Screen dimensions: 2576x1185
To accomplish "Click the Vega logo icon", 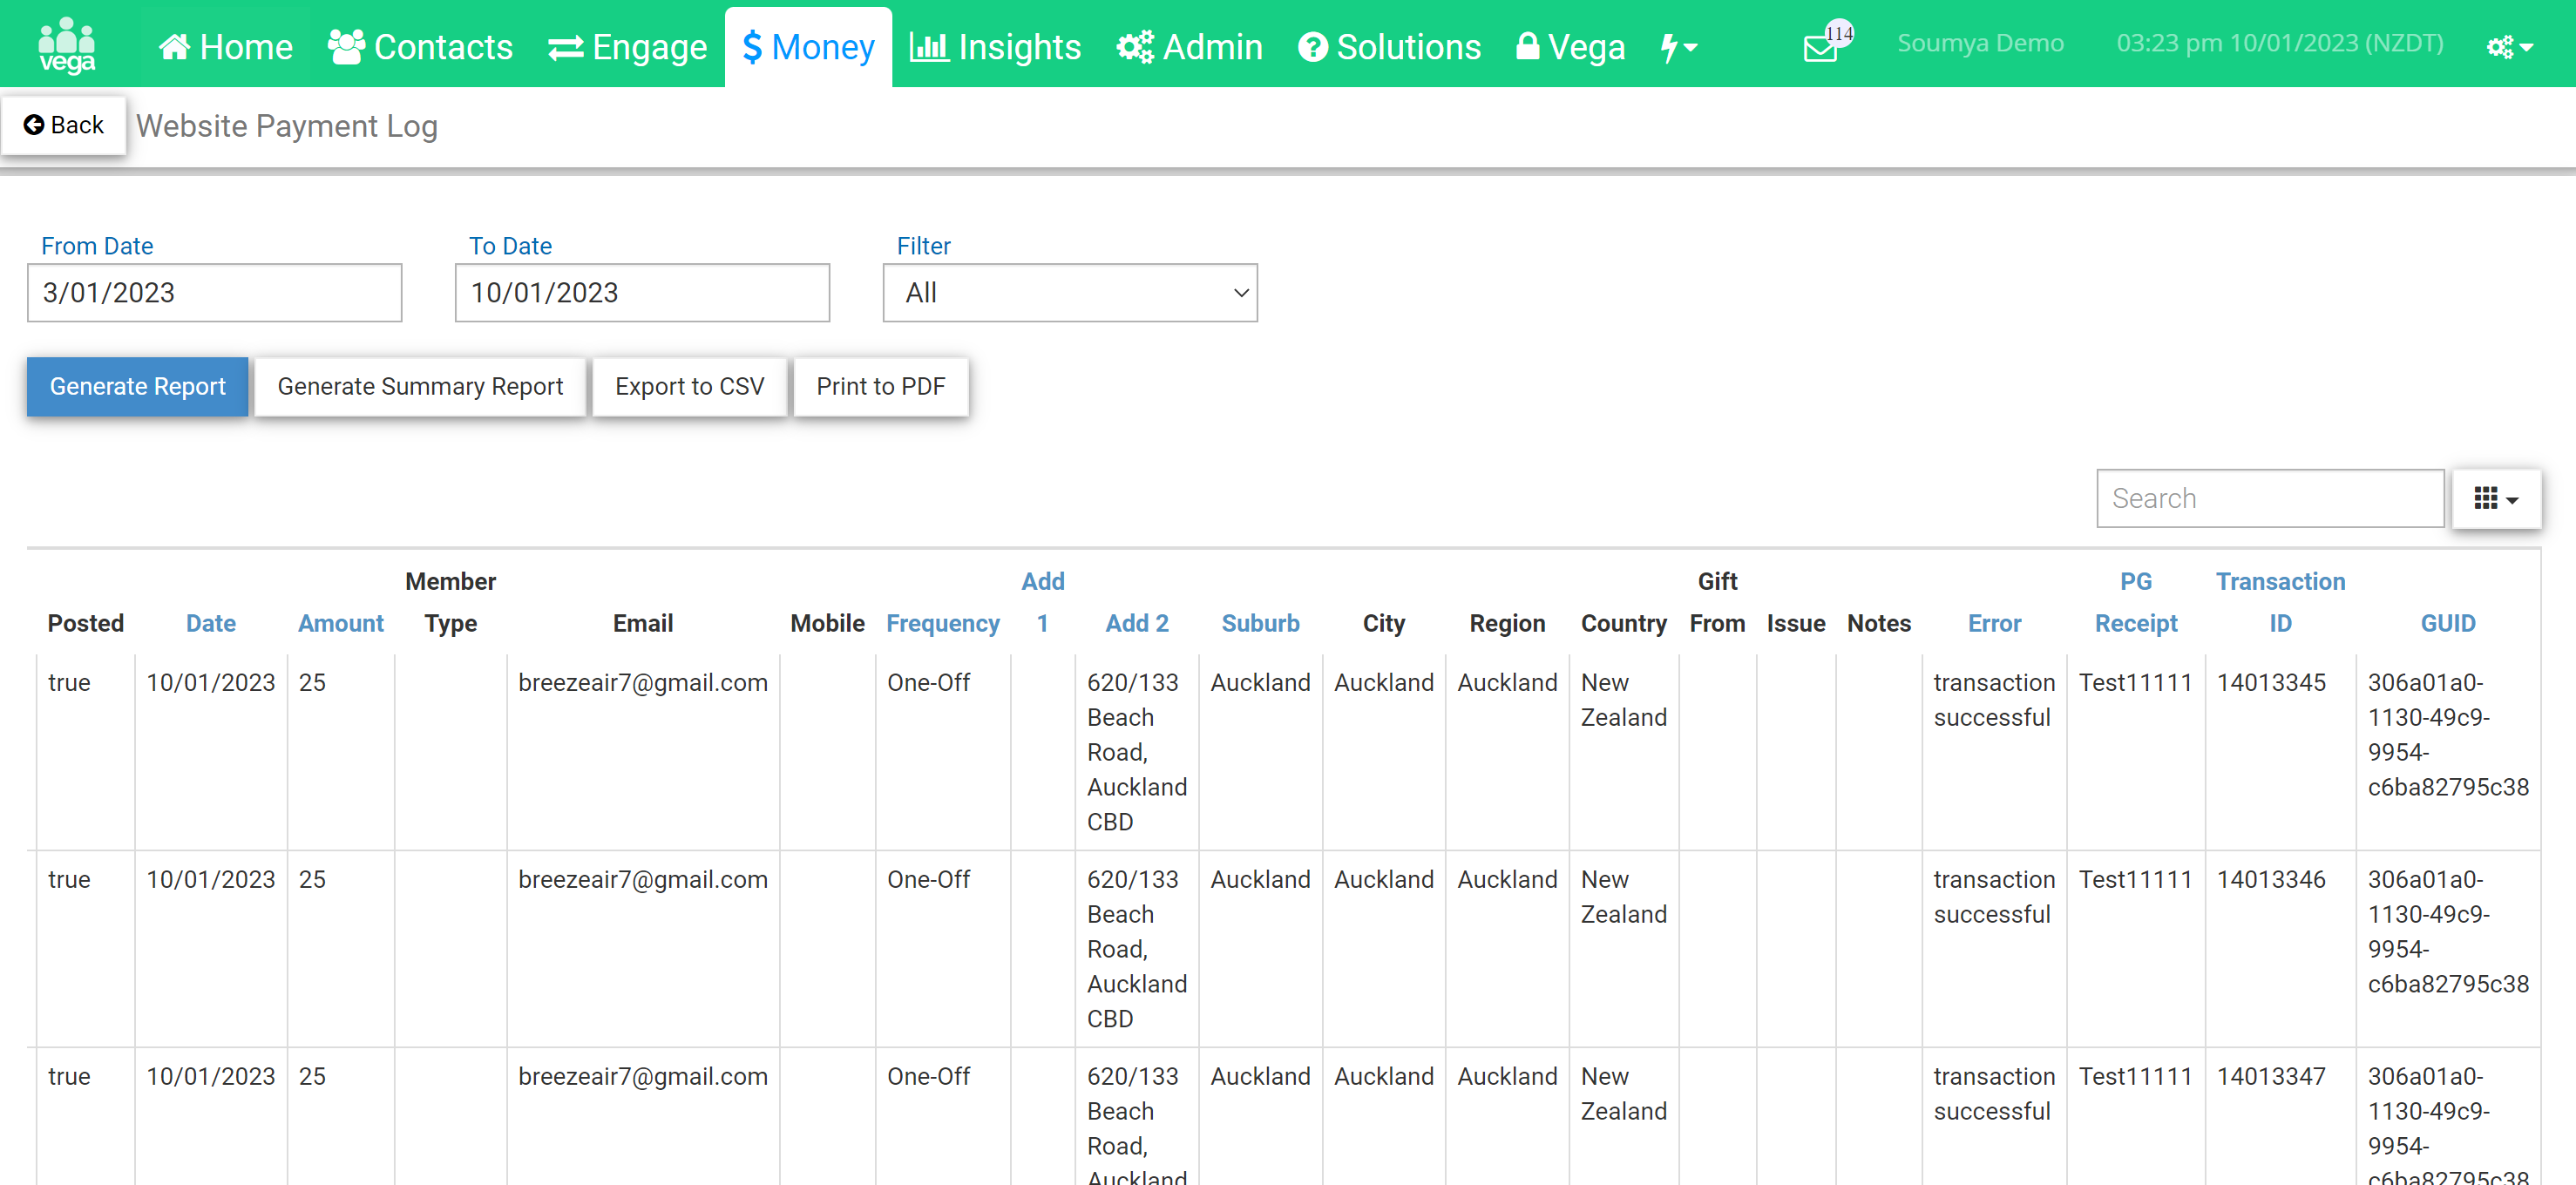I will pos(67,45).
